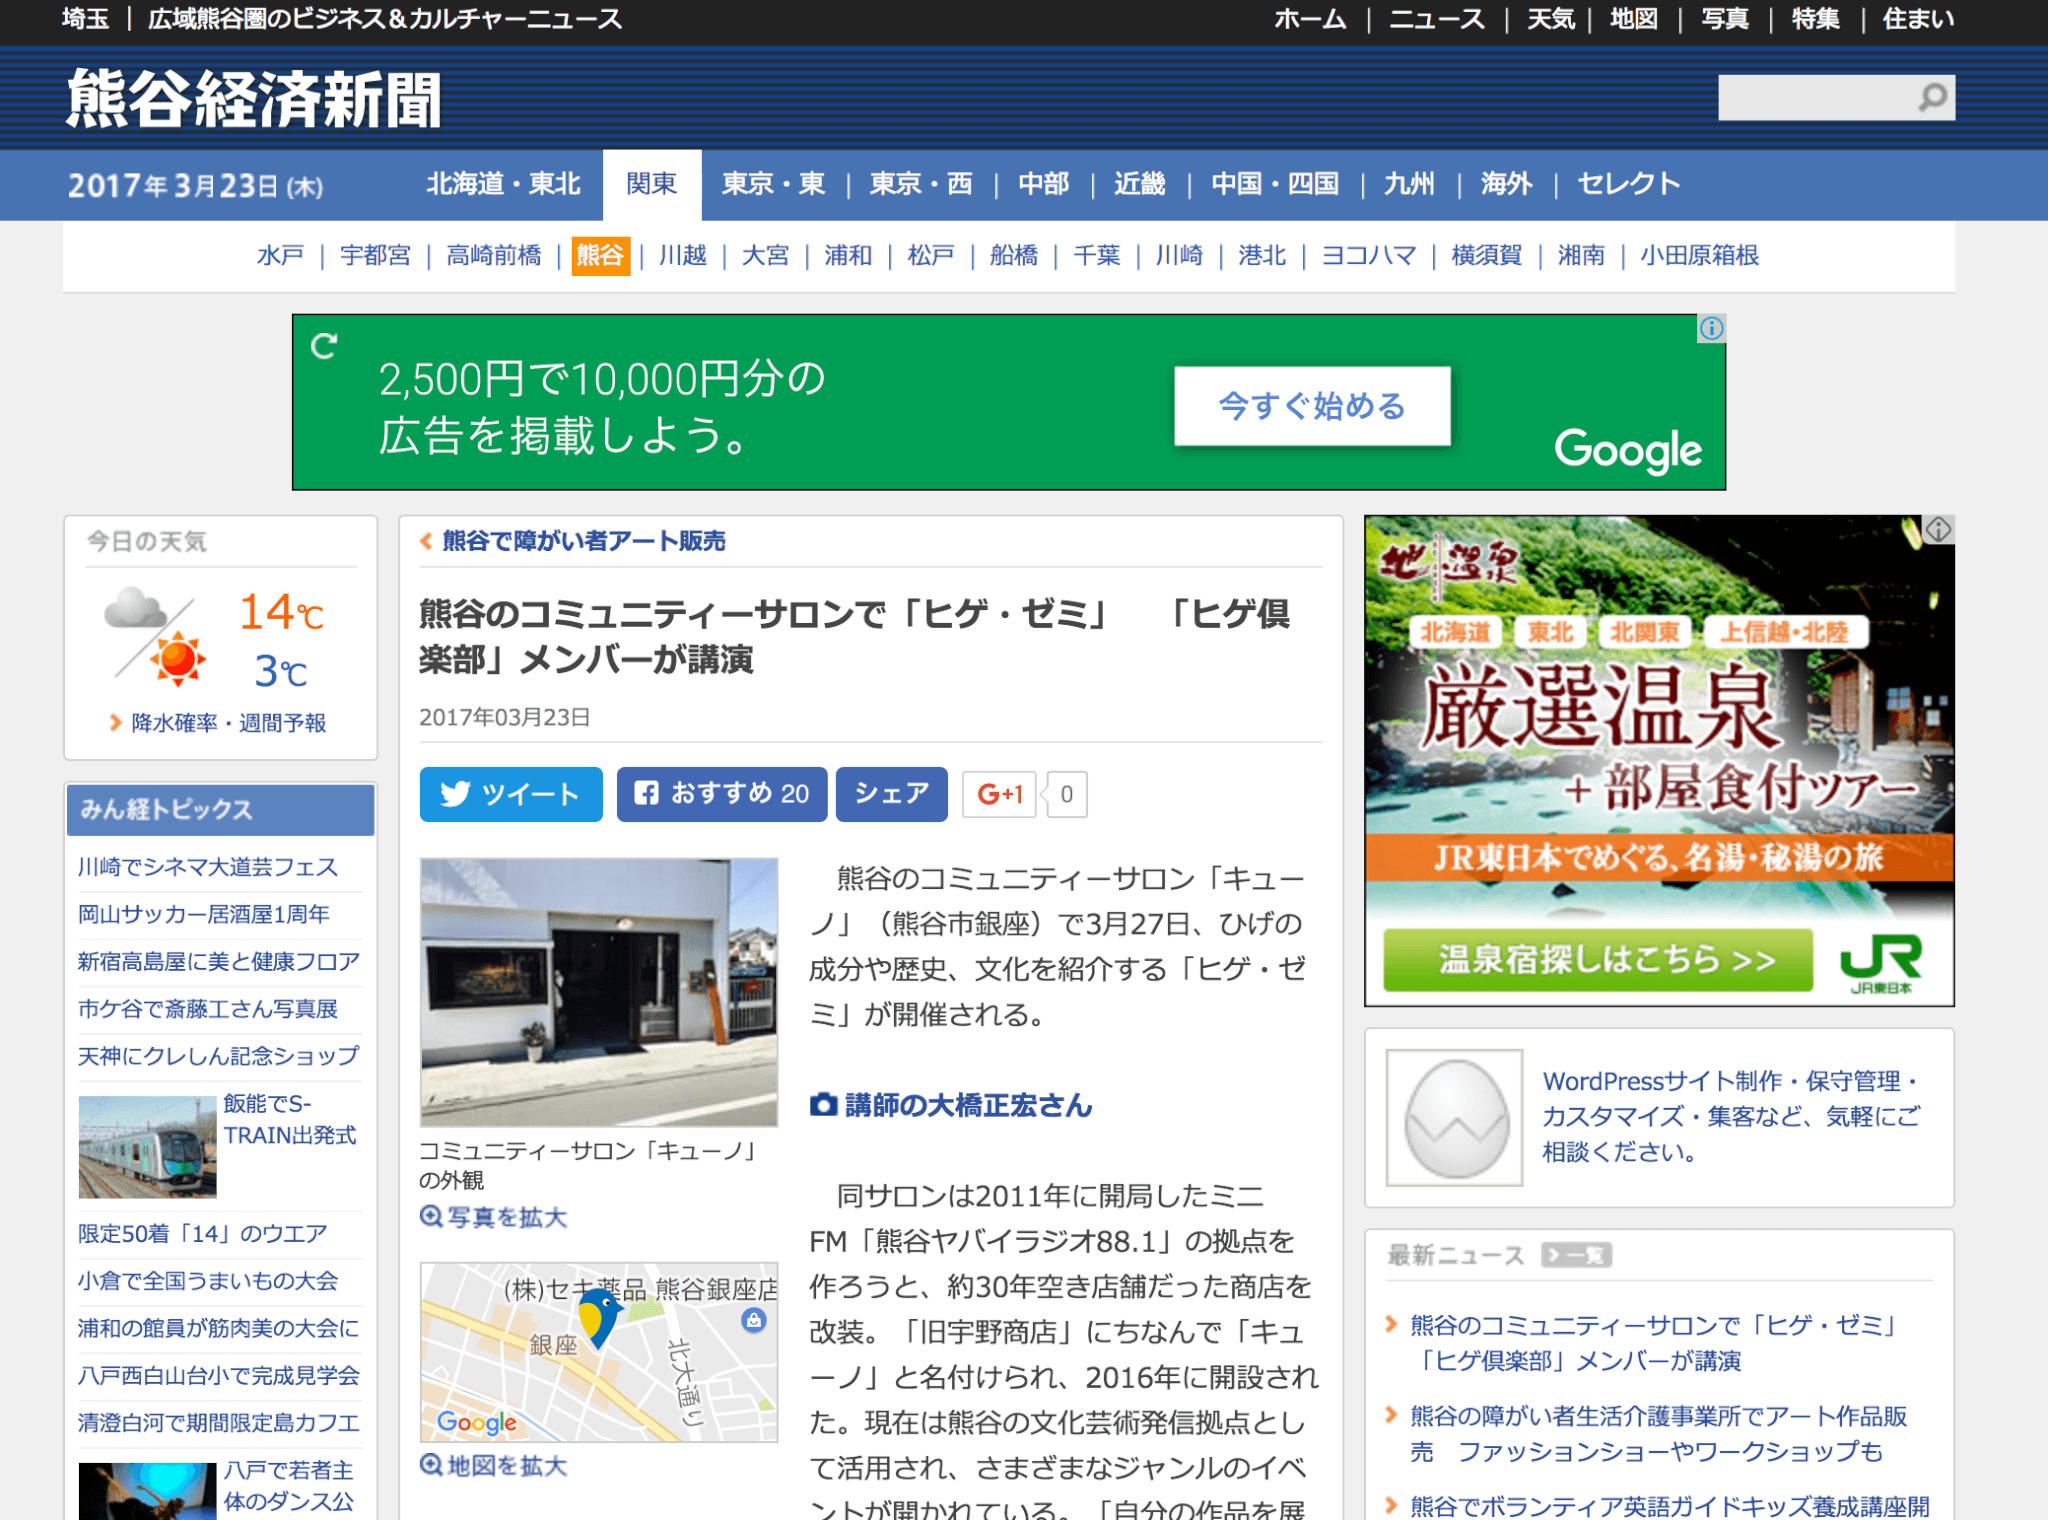Click the シェア button
This screenshot has width=2048, height=1520.
pyautogui.click(x=890, y=794)
